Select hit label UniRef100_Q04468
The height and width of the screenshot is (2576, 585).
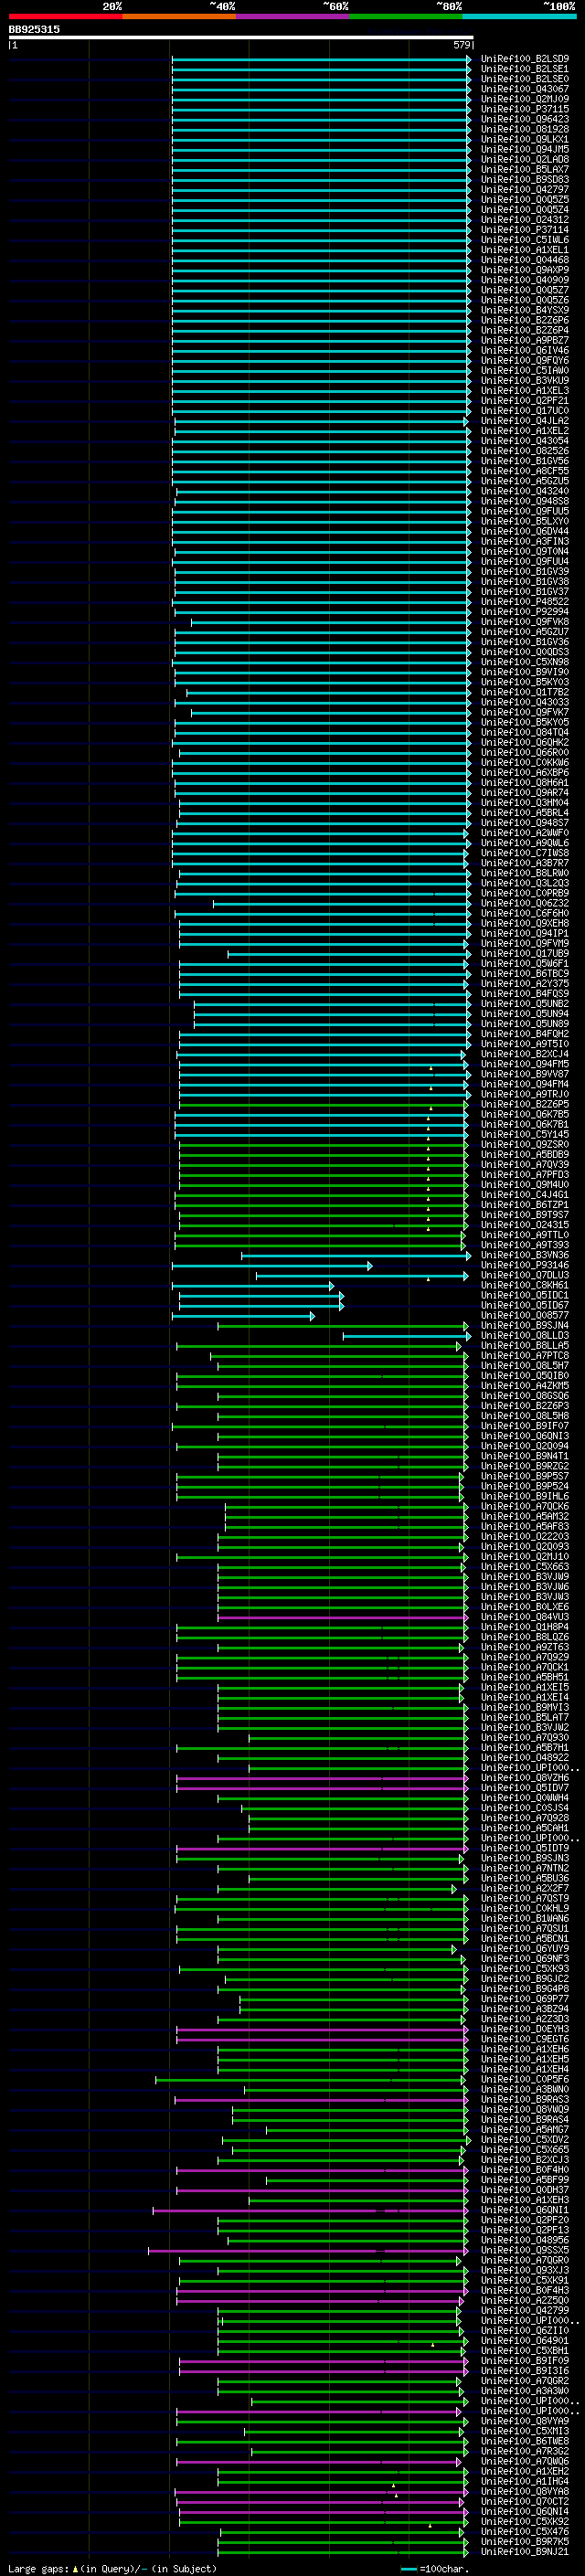click(525, 260)
